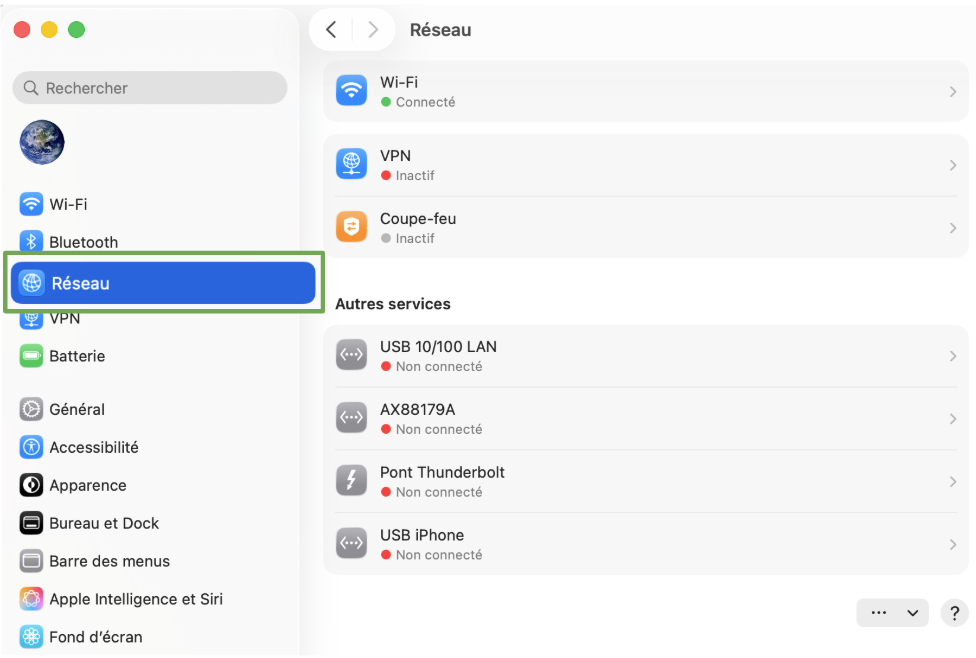Screen dimensions: 976x658
Task: Click the green traffic light button
Action: click(76, 30)
